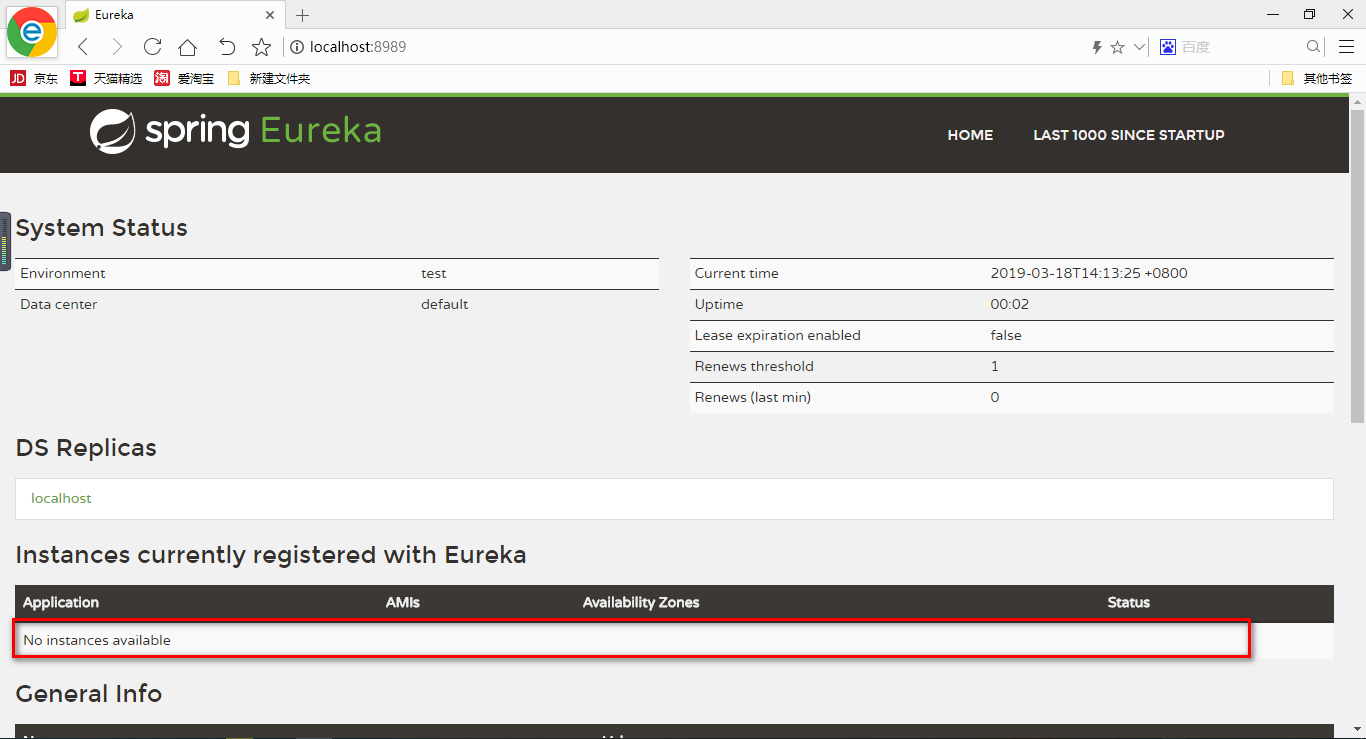Image resolution: width=1366 pixels, height=739 pixels.
Task: Open the localhost replica link
Action: pyautogui.click(x=61, y=498)
